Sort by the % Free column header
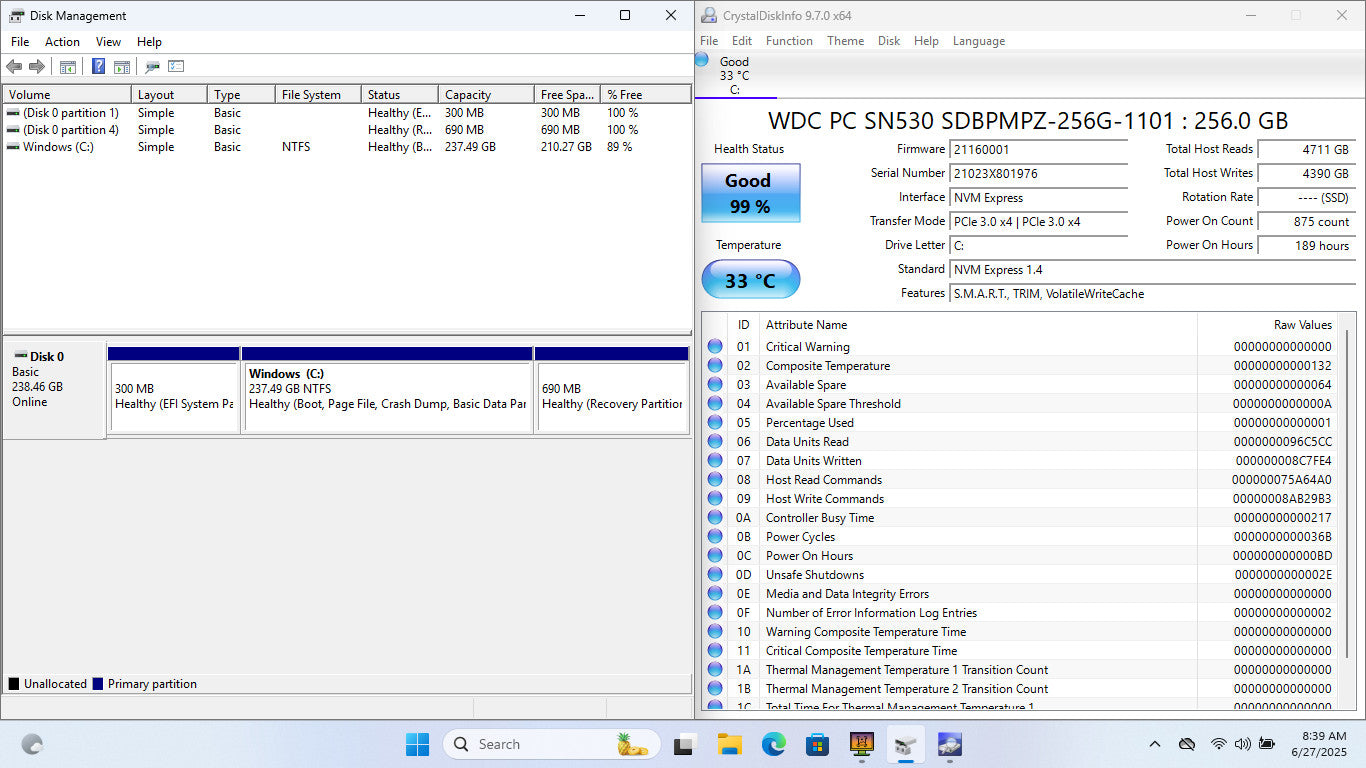1366x768 pixels. [x=645, y=95]
